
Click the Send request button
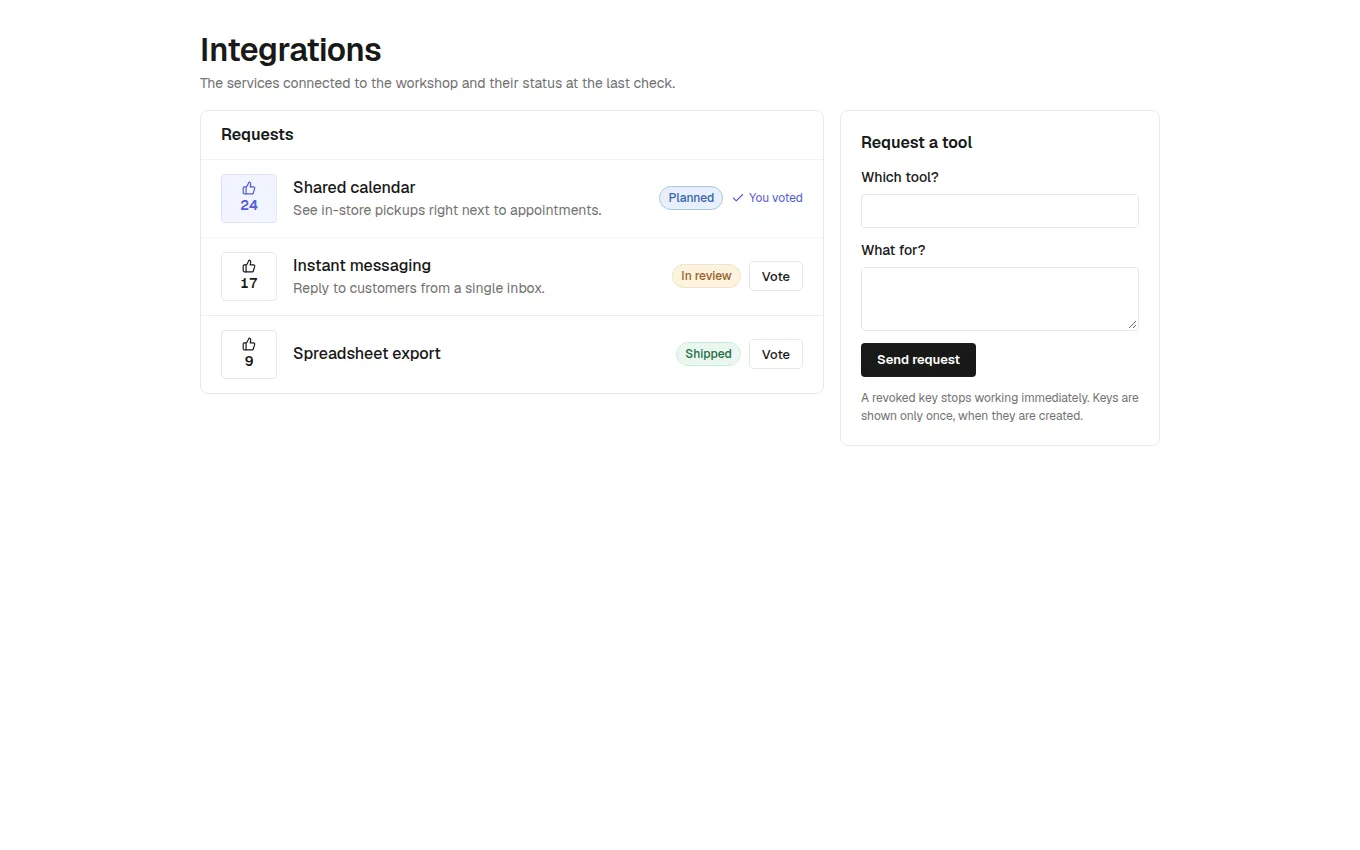tap(918, 360)
